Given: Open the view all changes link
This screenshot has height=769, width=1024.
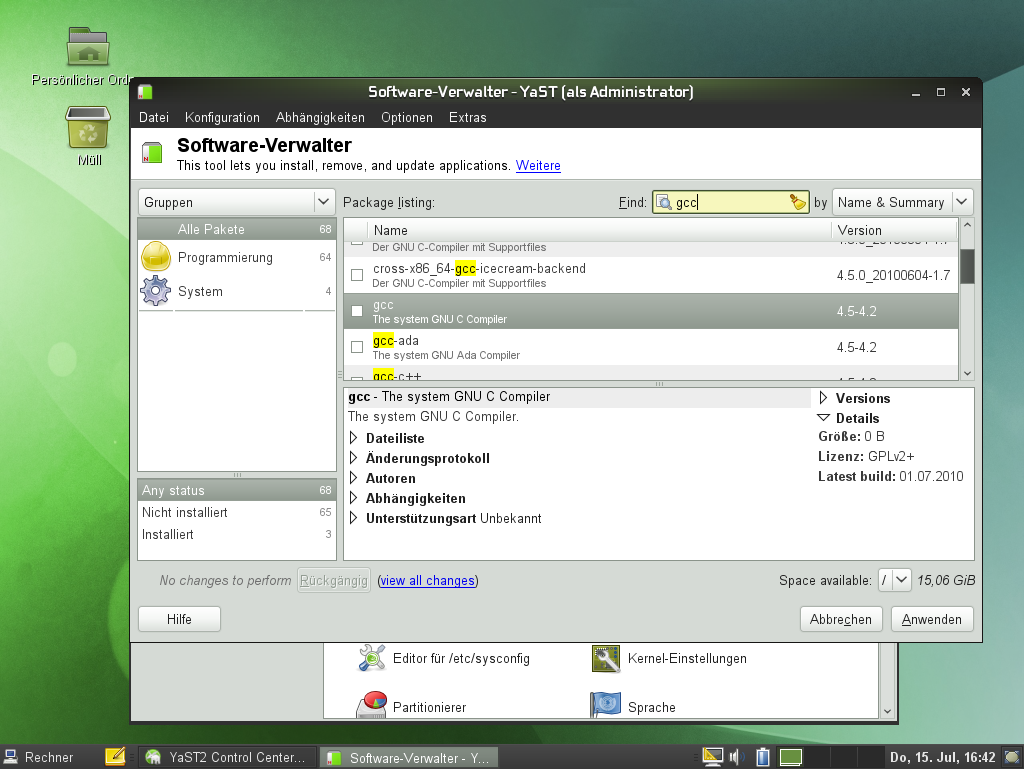Looking at the screenshot, I should point(427,580).
